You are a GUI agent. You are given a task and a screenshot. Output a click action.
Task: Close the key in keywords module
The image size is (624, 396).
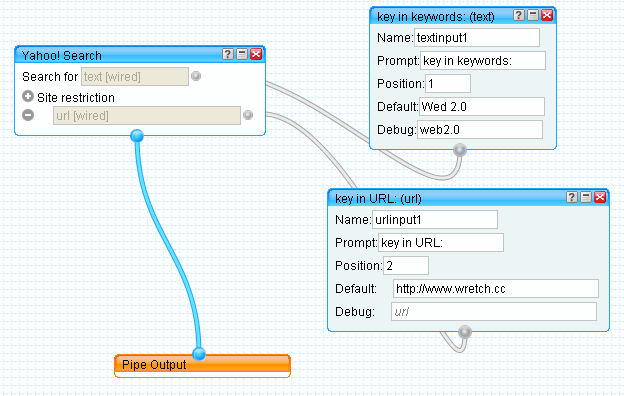click(x=547, y=15)
